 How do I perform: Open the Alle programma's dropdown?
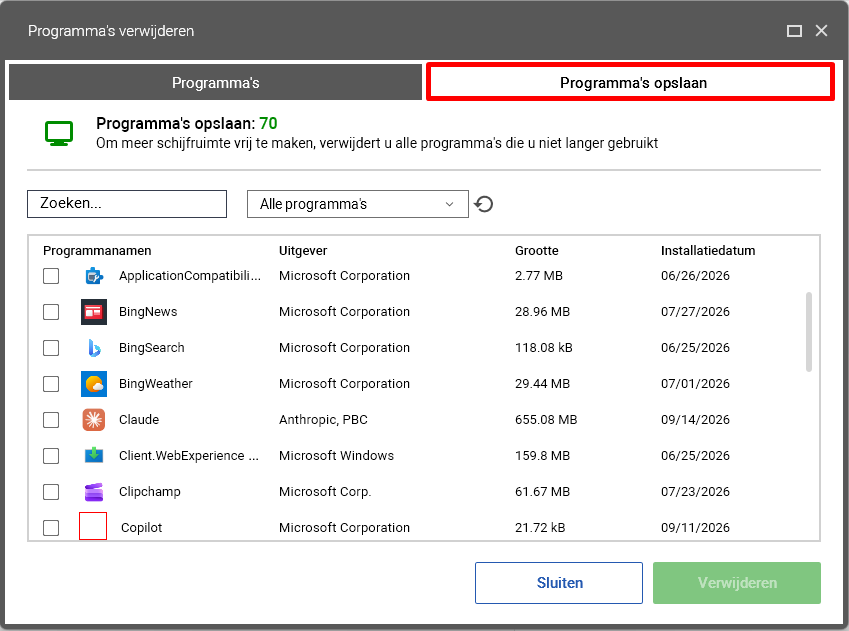tap(357, 204)
